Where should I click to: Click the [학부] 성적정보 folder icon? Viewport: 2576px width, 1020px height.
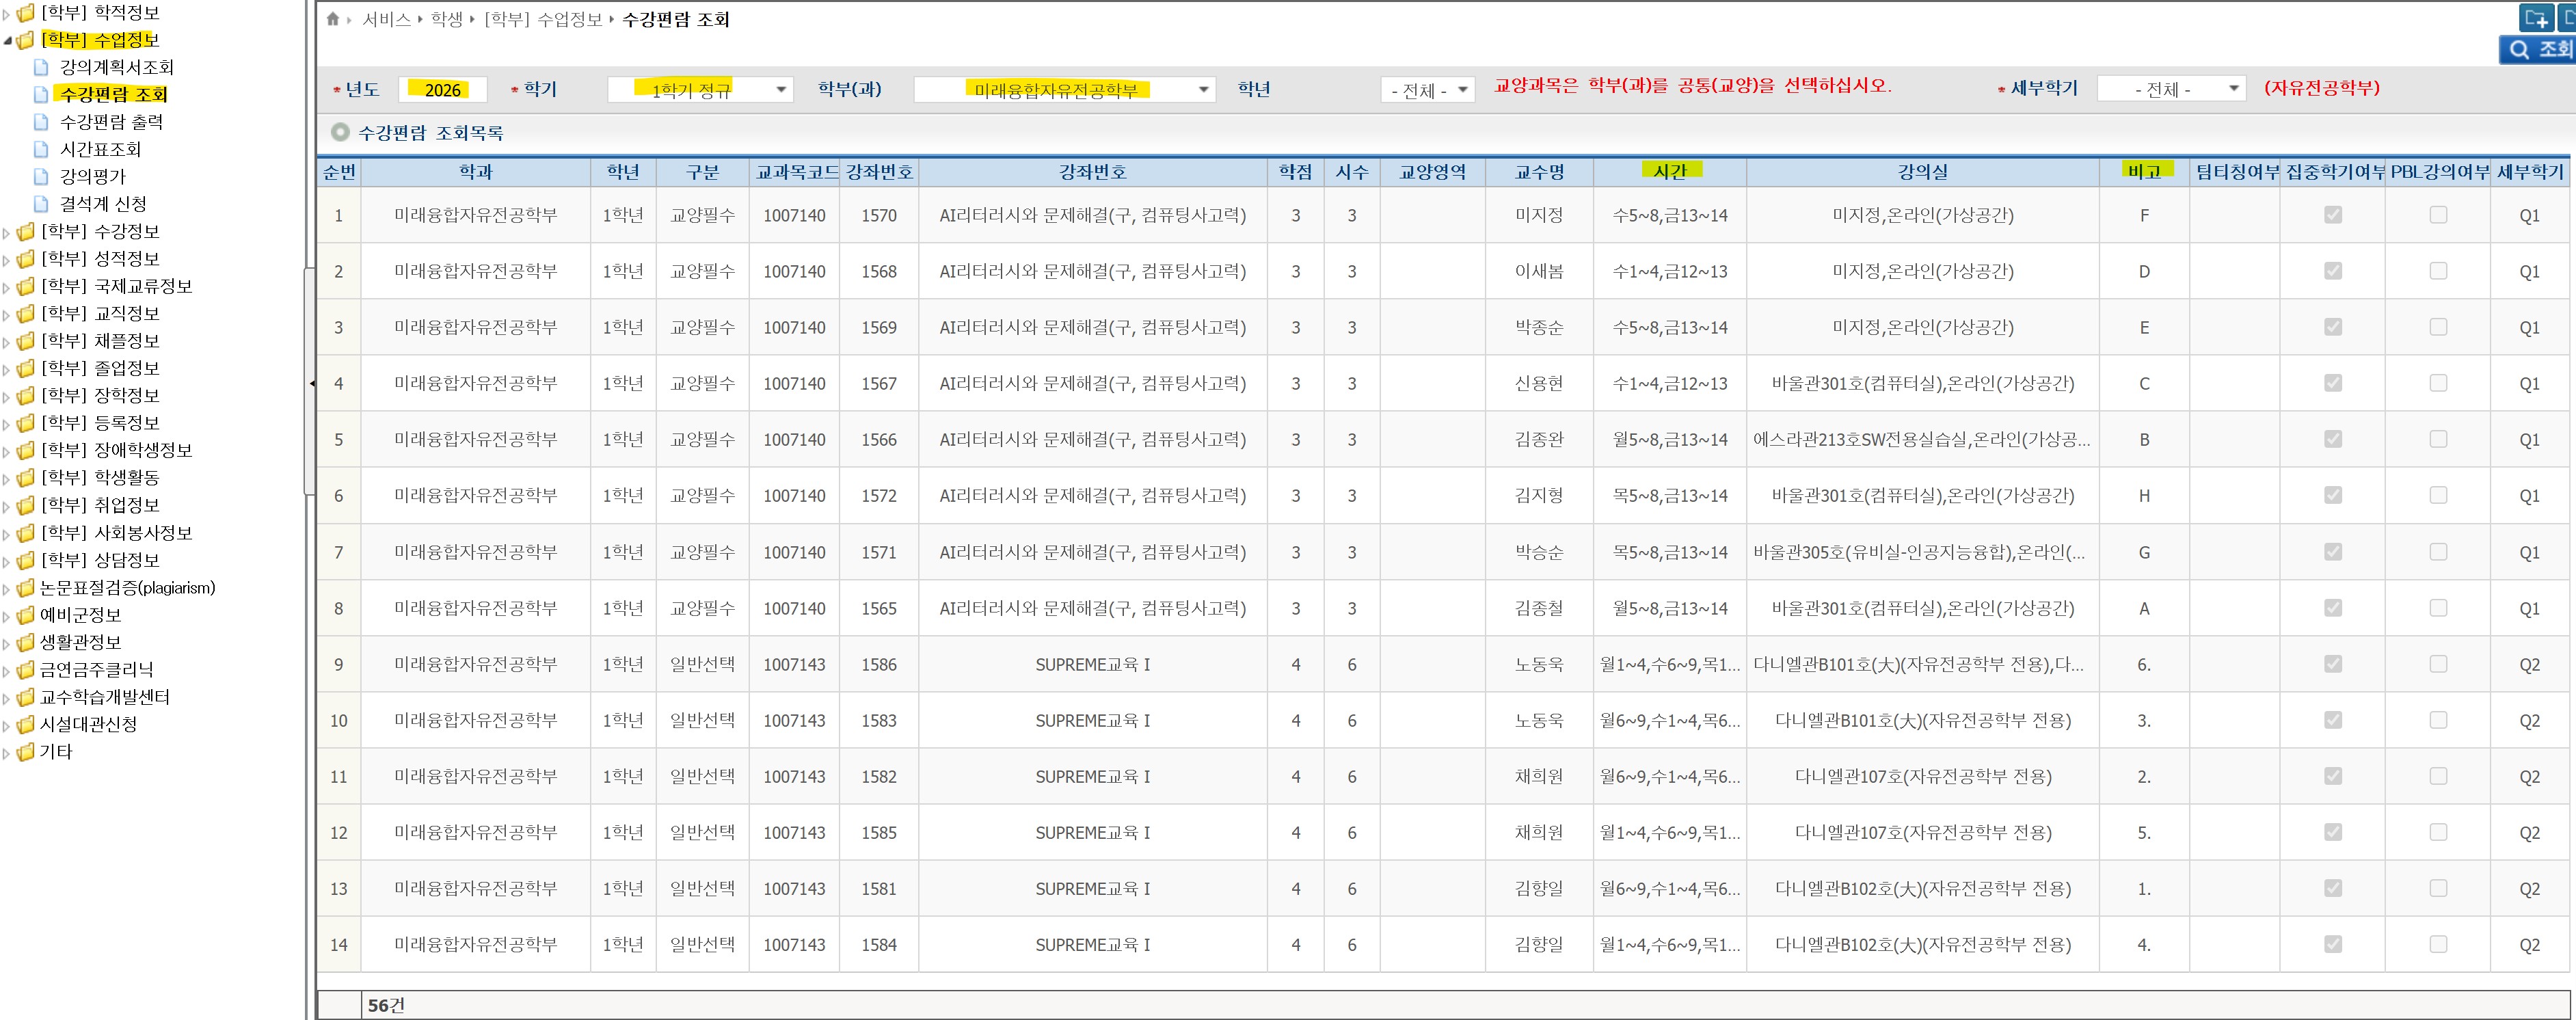click(x=26, y=259)
